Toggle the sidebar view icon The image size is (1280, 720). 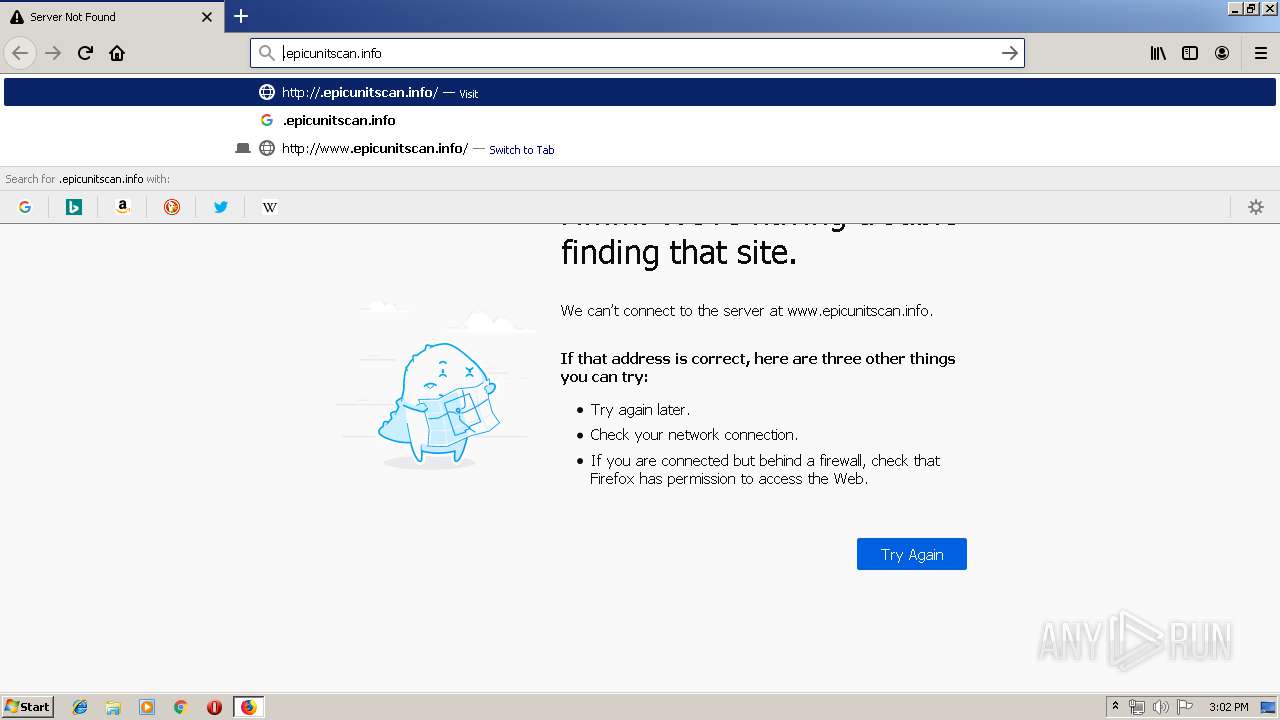(x=1190, y=53)
